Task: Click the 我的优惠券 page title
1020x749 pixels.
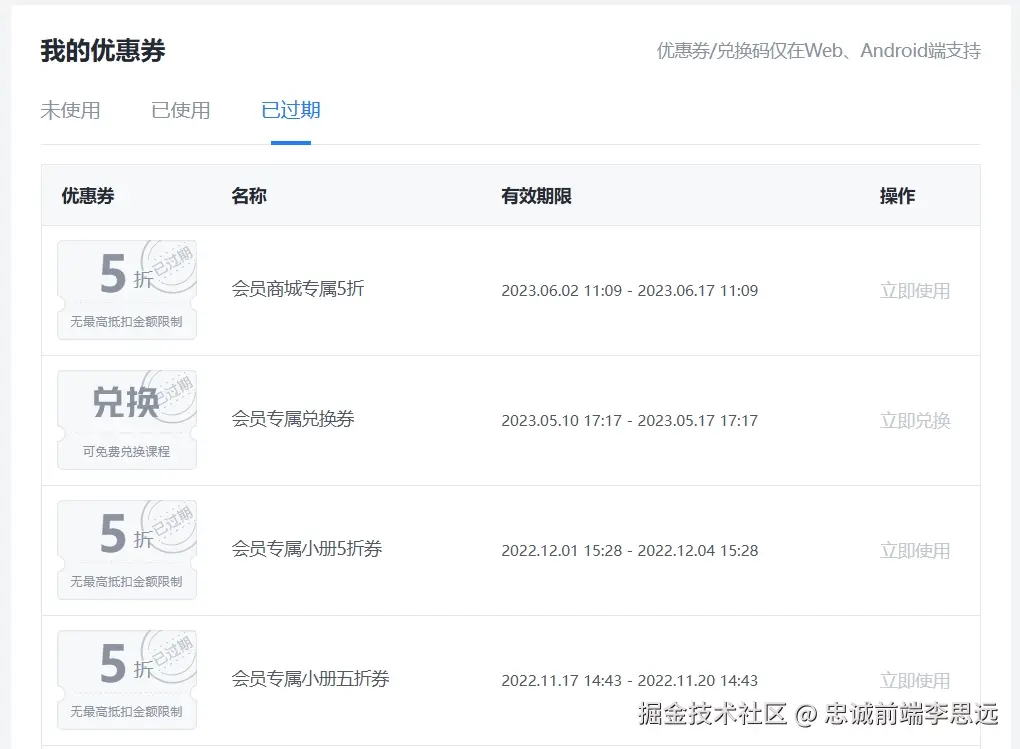Action: (96, 49)
